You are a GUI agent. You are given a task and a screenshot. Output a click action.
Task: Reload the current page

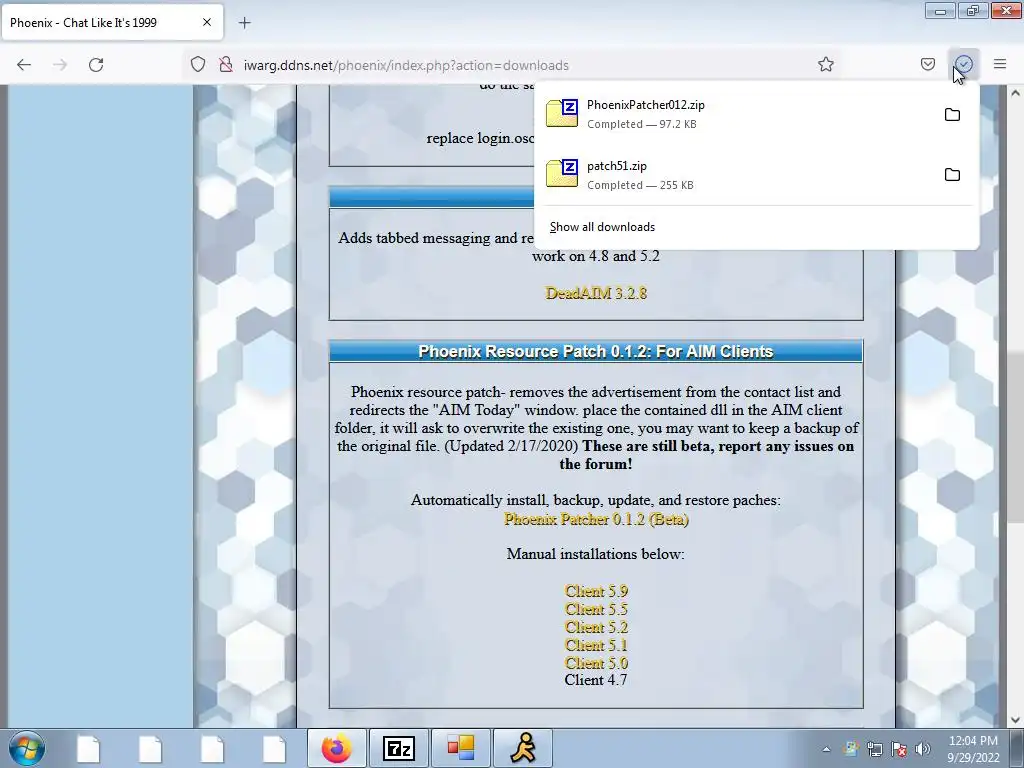[x=96, y=65]
